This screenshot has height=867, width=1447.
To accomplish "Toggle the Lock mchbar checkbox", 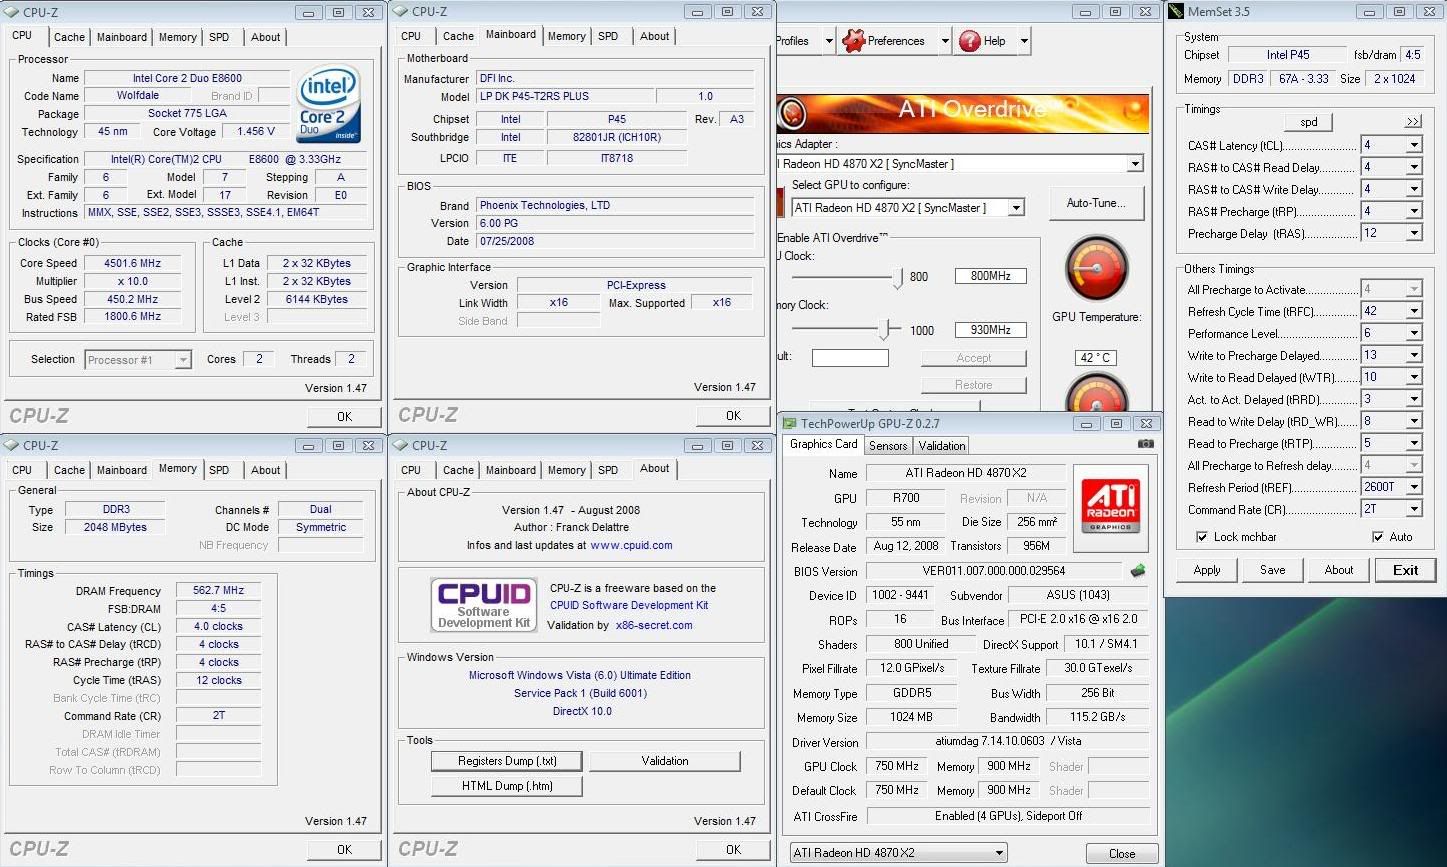I will pos(1201,537).
